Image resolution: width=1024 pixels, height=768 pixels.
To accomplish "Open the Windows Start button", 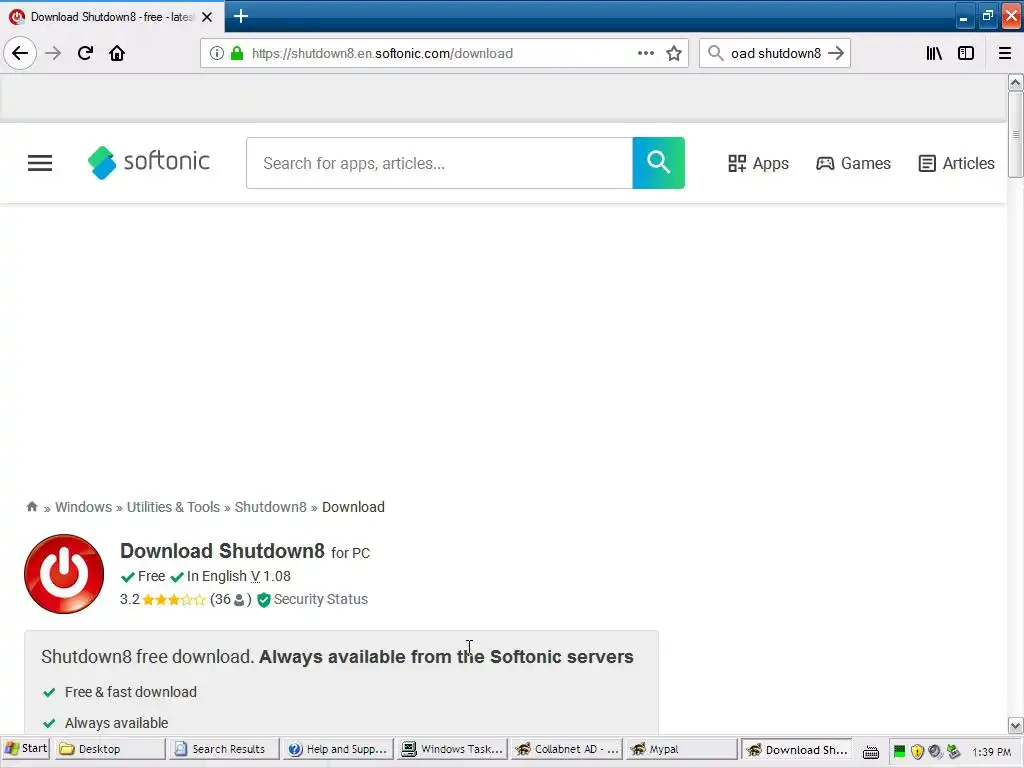I will coord(25,748).
